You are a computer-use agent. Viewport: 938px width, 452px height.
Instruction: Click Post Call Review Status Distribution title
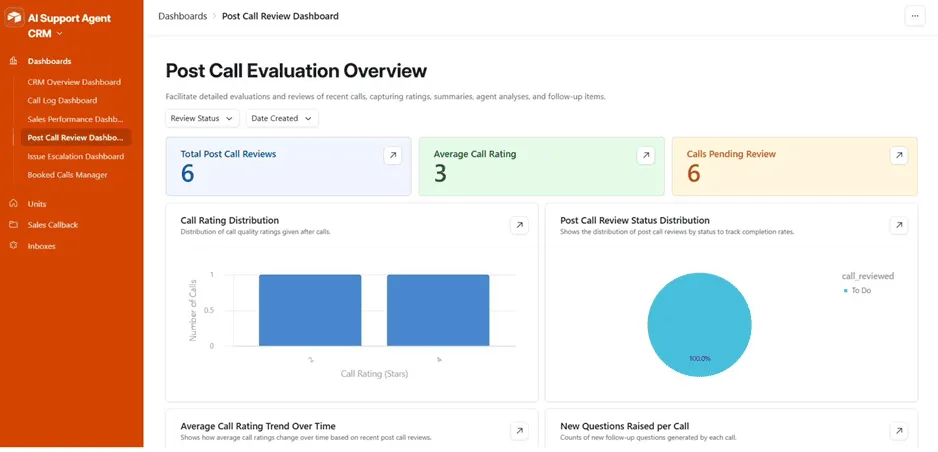pyautogui.click(x=635, y=221)
